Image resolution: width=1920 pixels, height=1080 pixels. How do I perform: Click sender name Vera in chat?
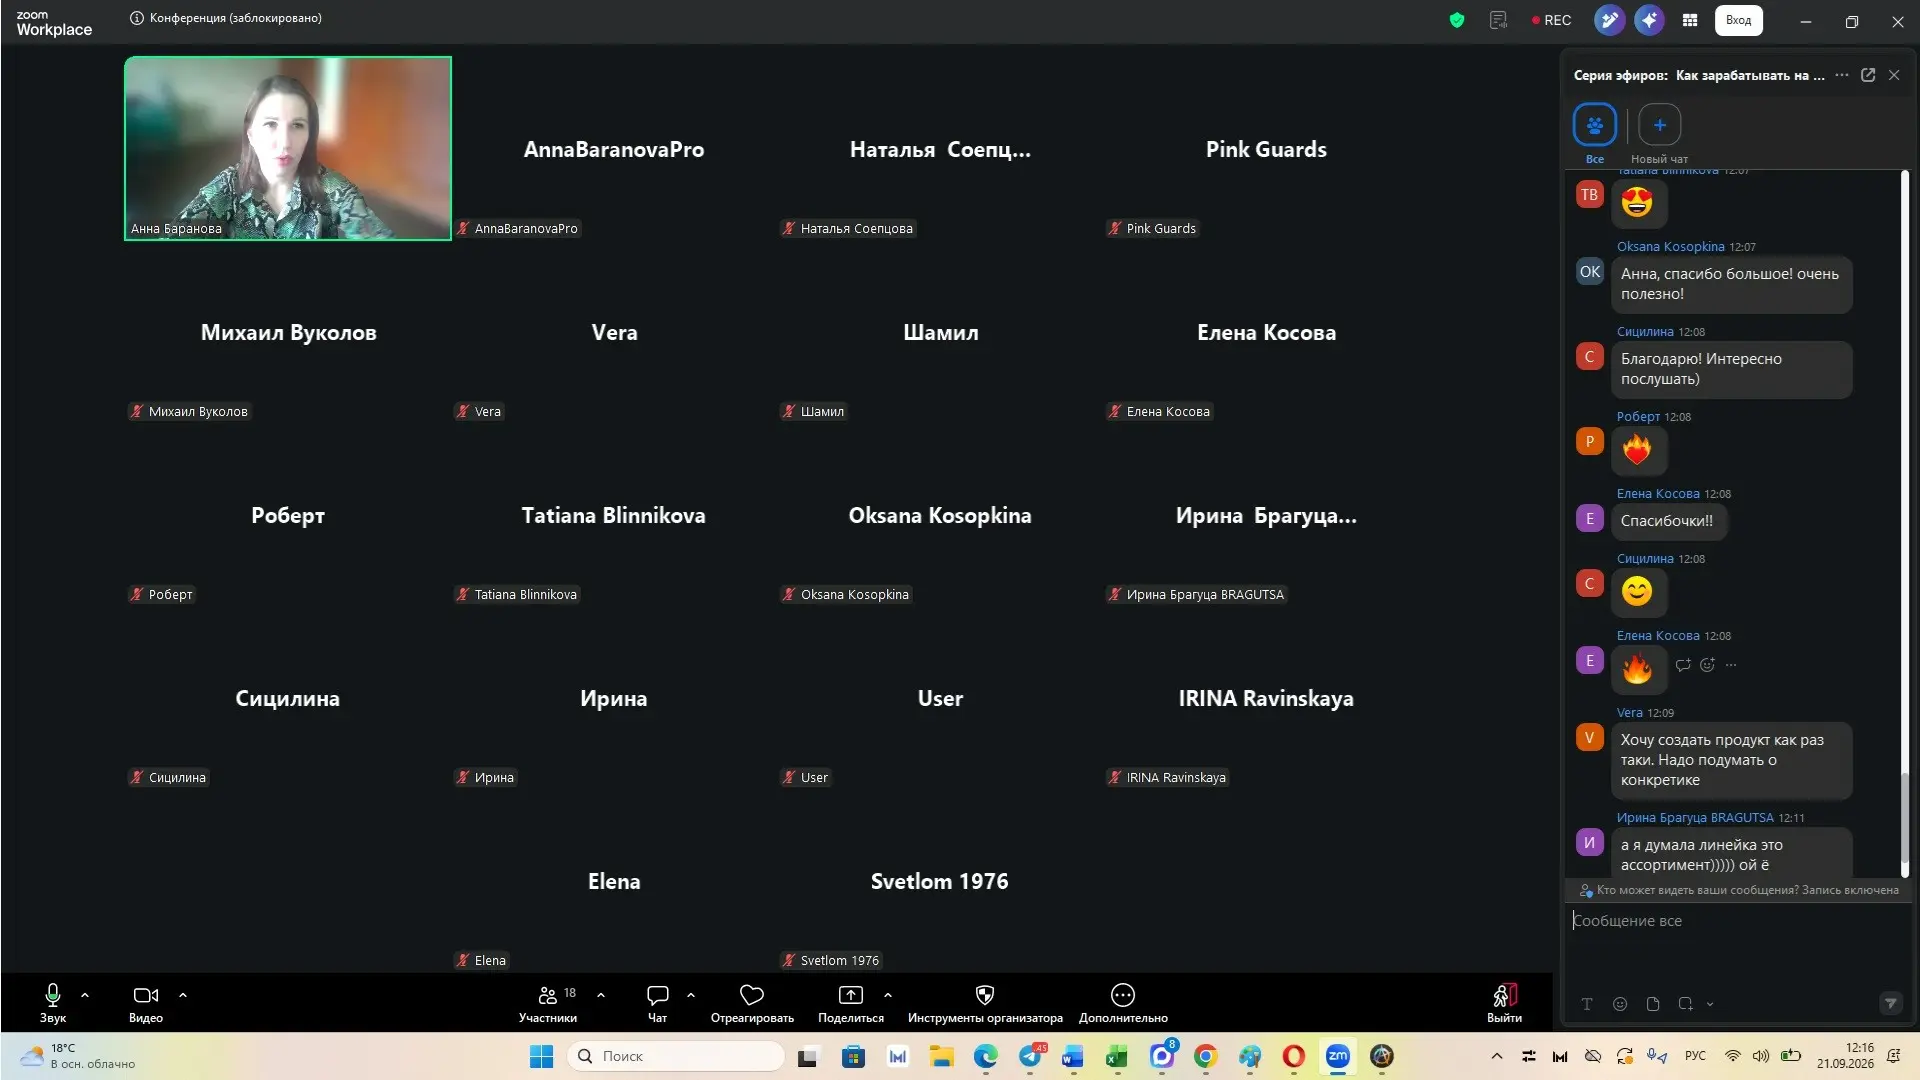(1630, 713)
